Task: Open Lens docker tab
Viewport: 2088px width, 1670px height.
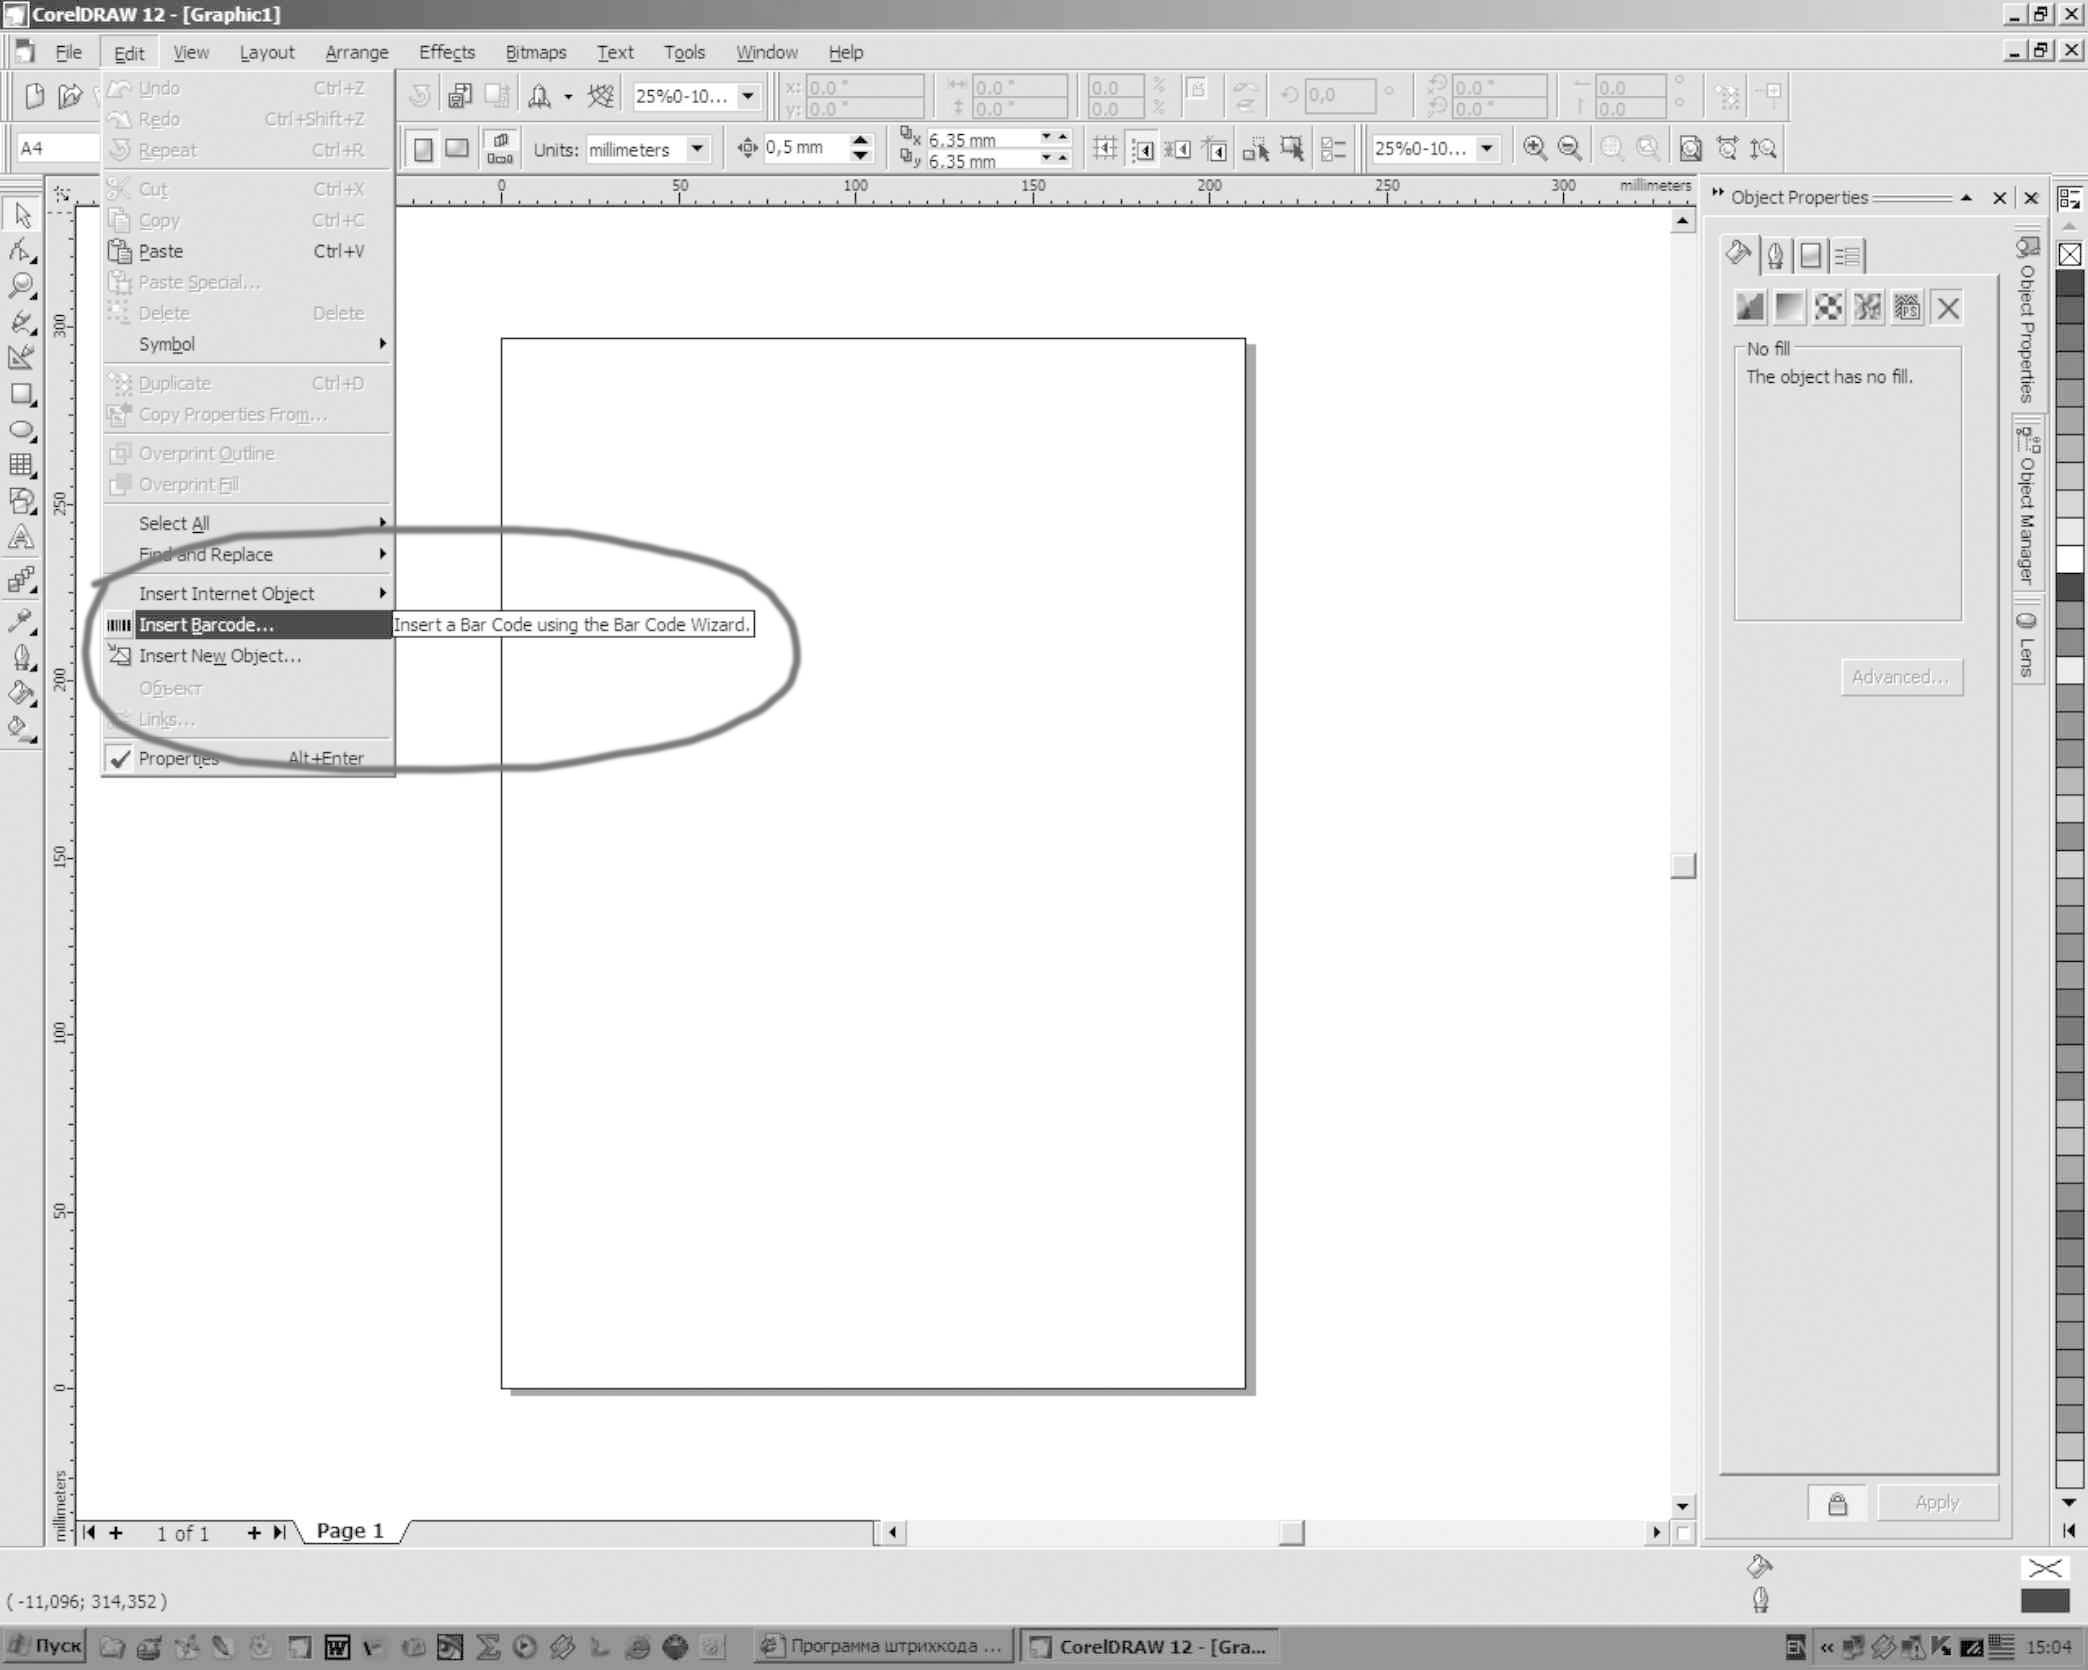Action: (x=2027, y=643)
